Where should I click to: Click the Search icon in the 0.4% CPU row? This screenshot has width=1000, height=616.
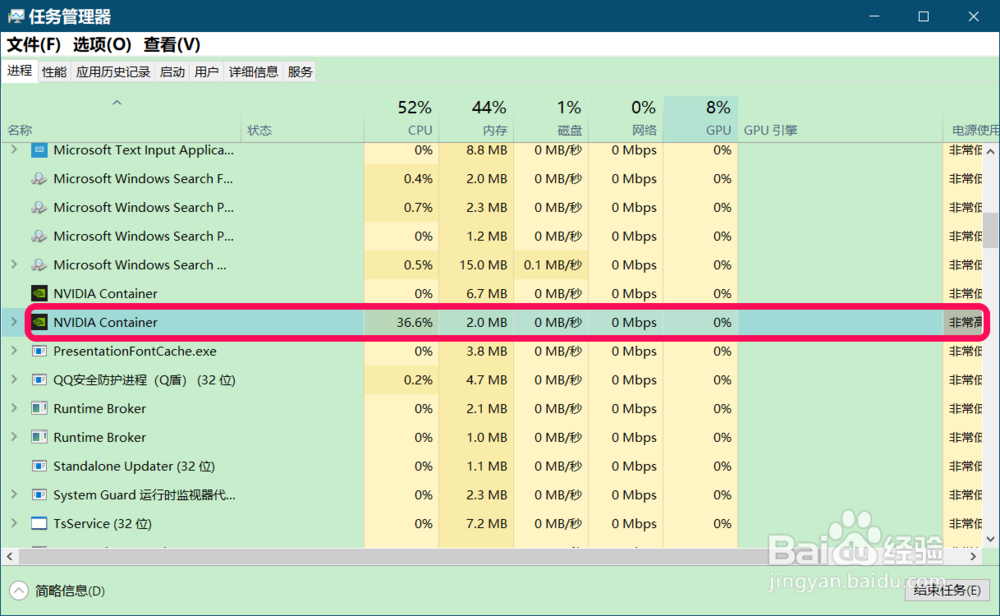point(39,179)
